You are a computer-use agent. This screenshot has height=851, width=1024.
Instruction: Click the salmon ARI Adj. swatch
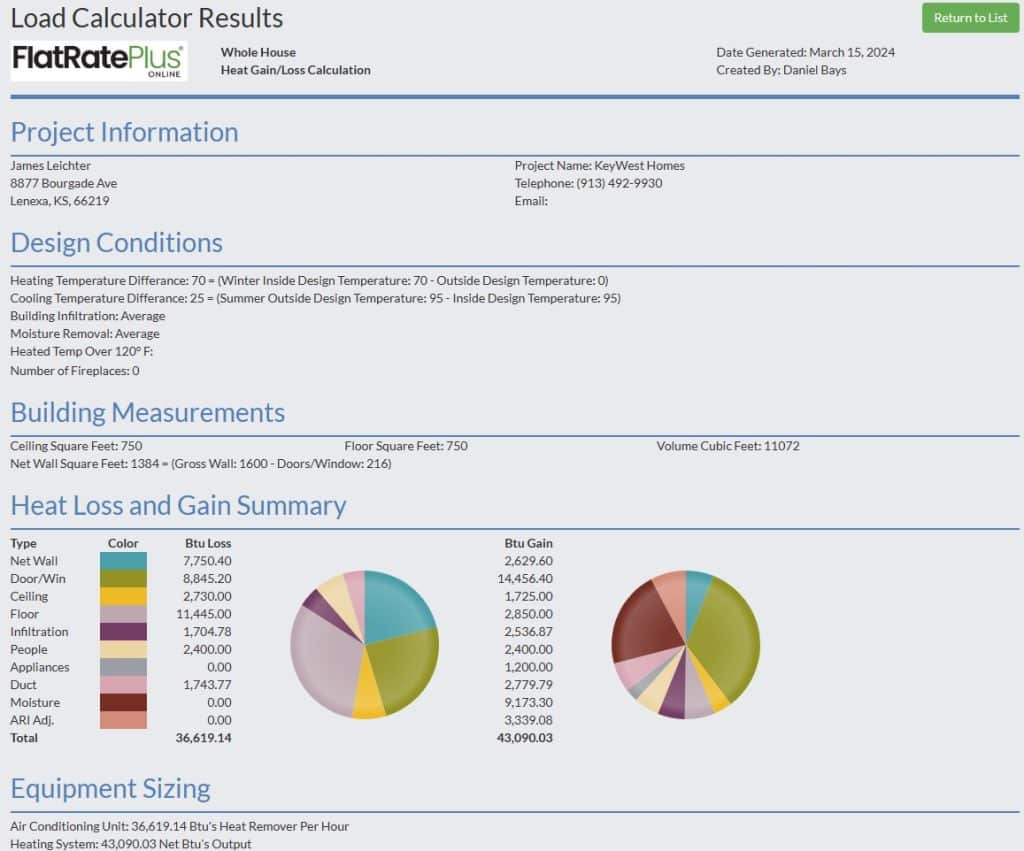123,720
